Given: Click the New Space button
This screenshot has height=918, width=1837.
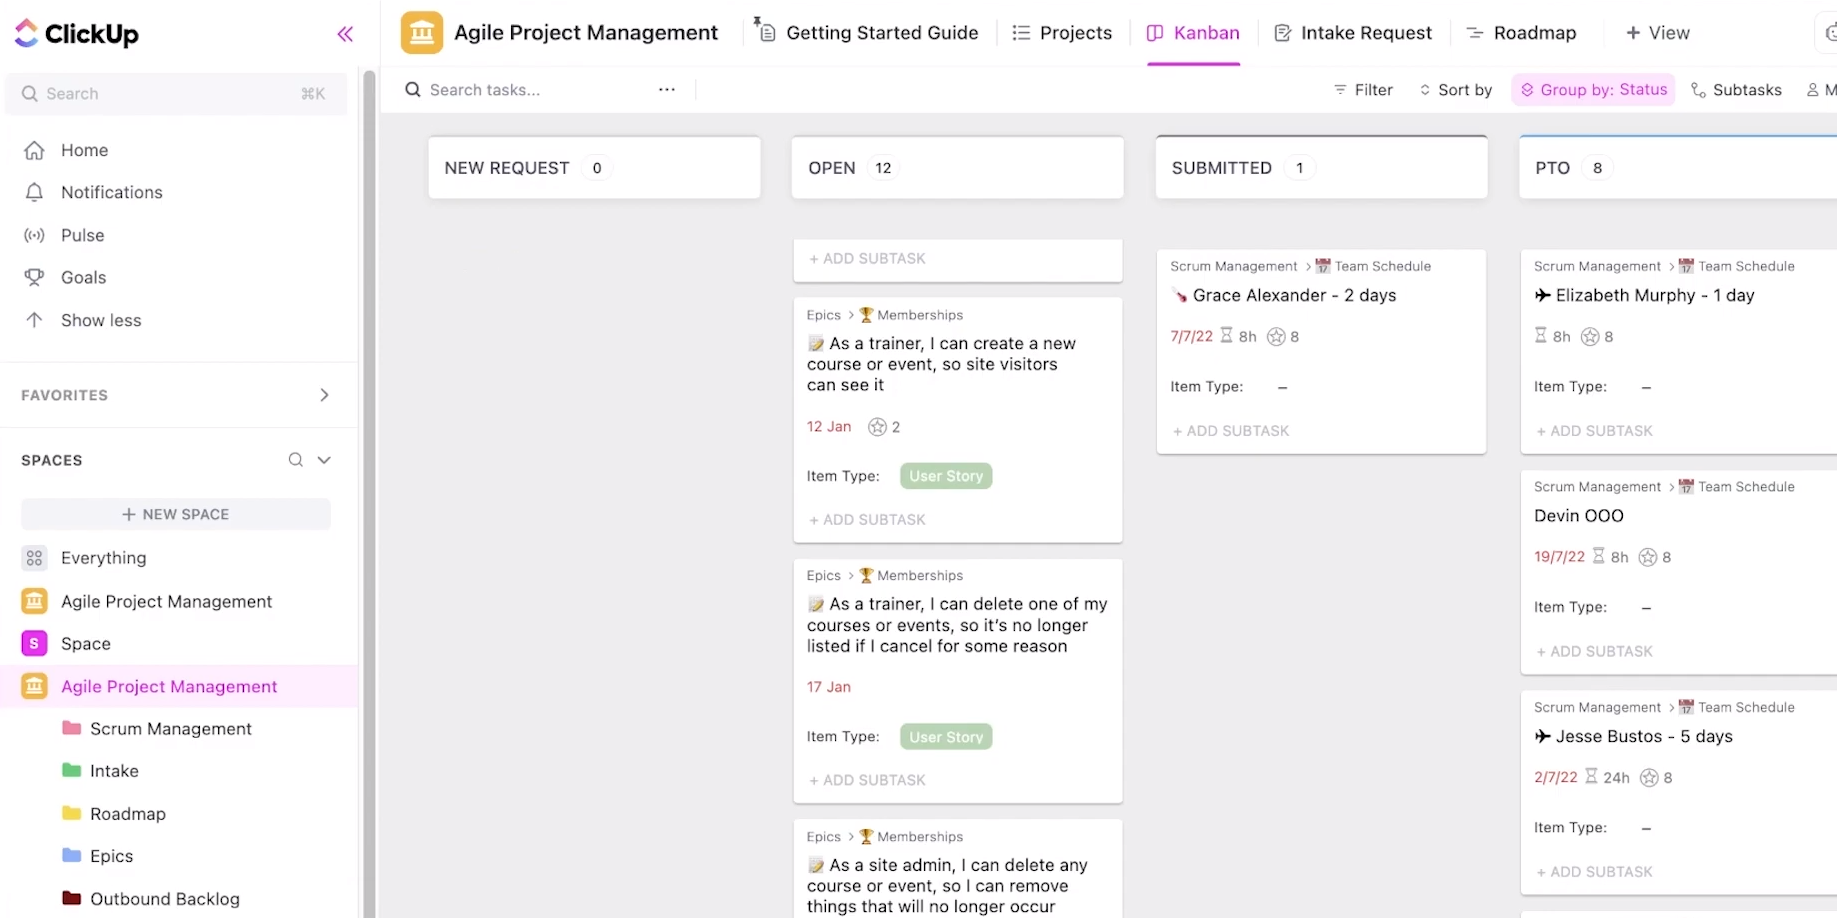Looking at the screenshot, I should pos(176,514).
